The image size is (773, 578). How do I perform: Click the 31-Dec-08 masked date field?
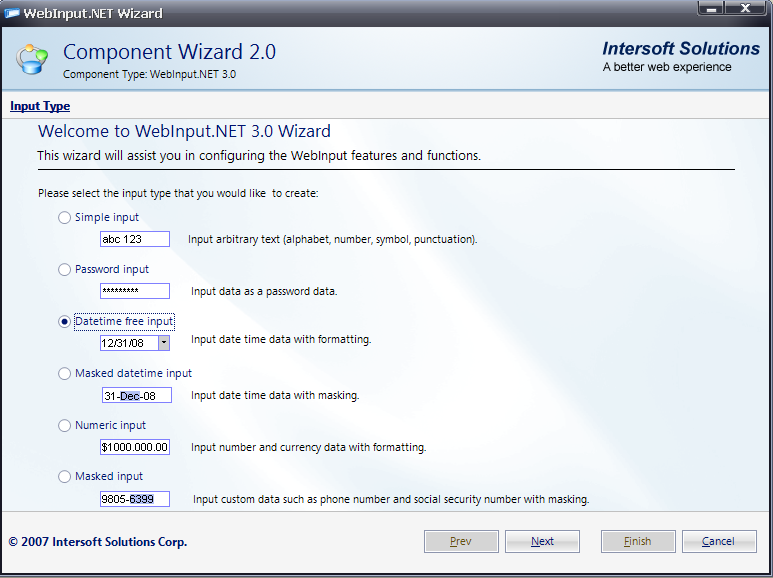tap(136, 395)
